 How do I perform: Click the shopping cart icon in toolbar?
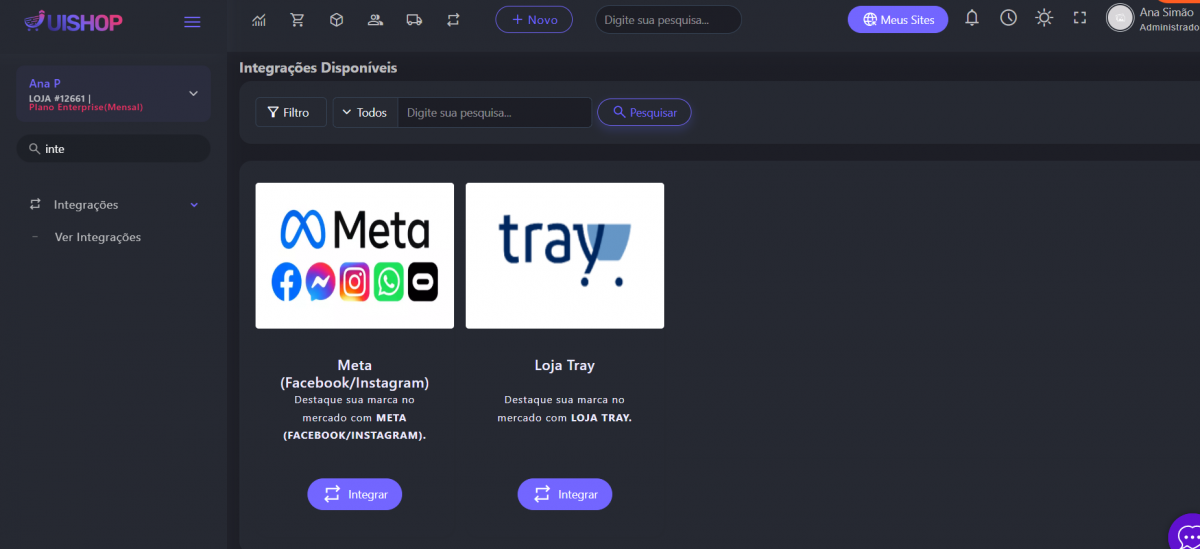pos(297,20)
